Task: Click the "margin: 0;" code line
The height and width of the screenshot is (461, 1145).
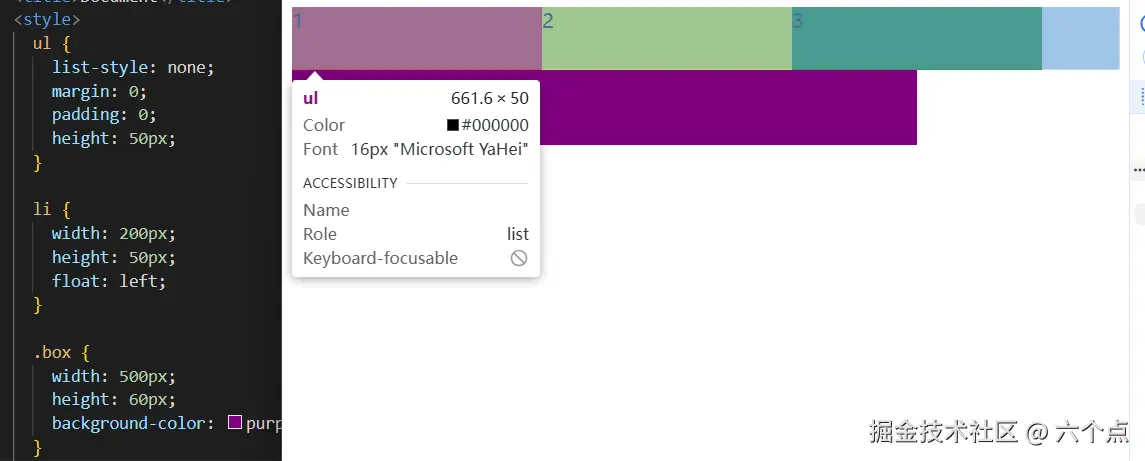Action: click(x=99, y=91)
